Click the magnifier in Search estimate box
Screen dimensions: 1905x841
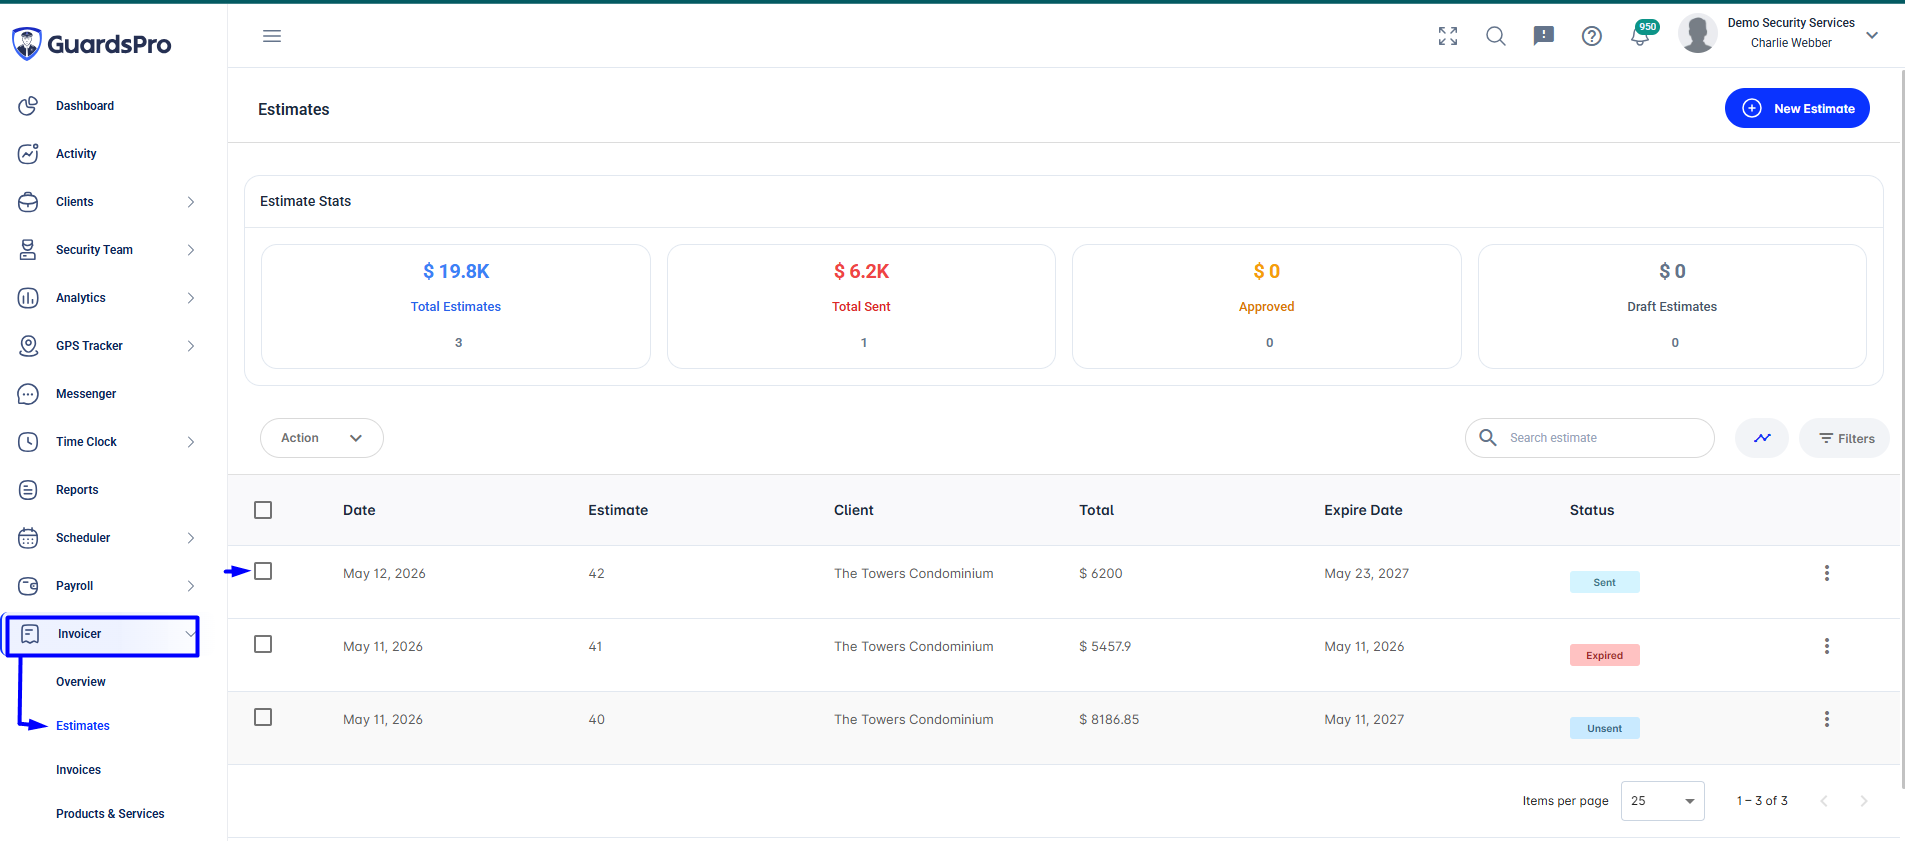click(1488, 438)
